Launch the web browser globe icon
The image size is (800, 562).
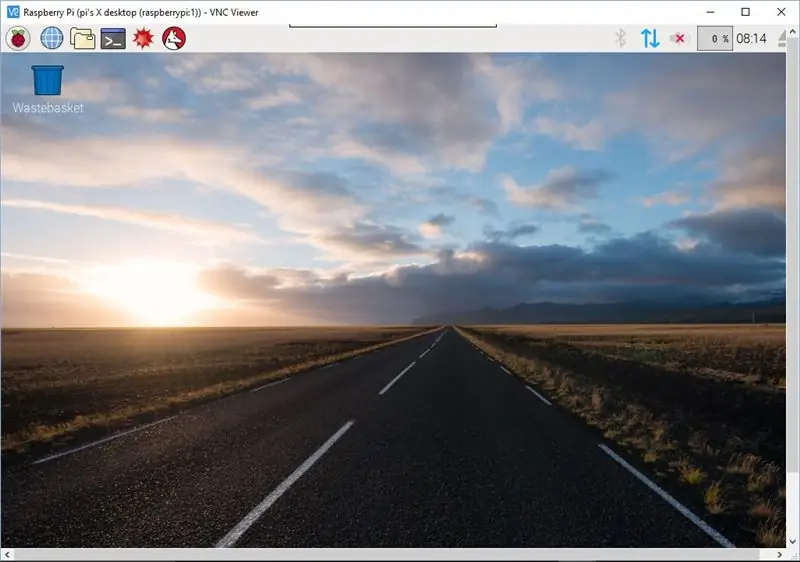pos(52,38)
